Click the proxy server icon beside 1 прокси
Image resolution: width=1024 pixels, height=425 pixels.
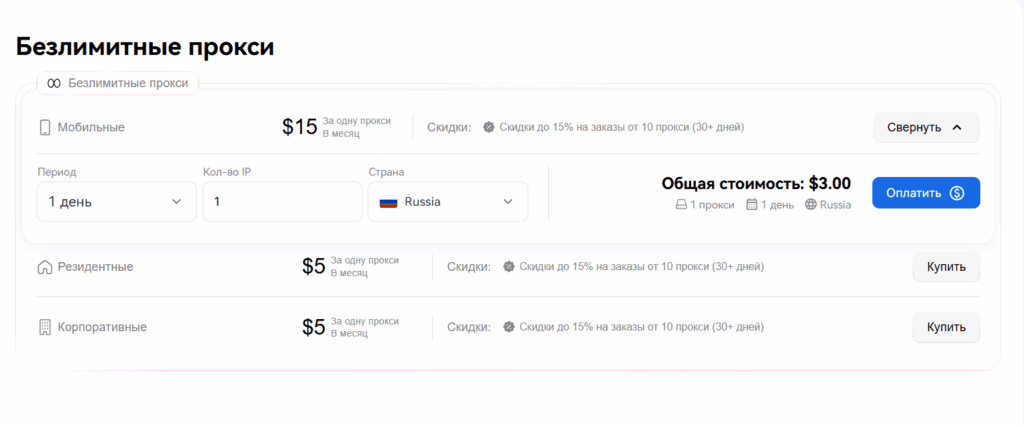[681, 205]
